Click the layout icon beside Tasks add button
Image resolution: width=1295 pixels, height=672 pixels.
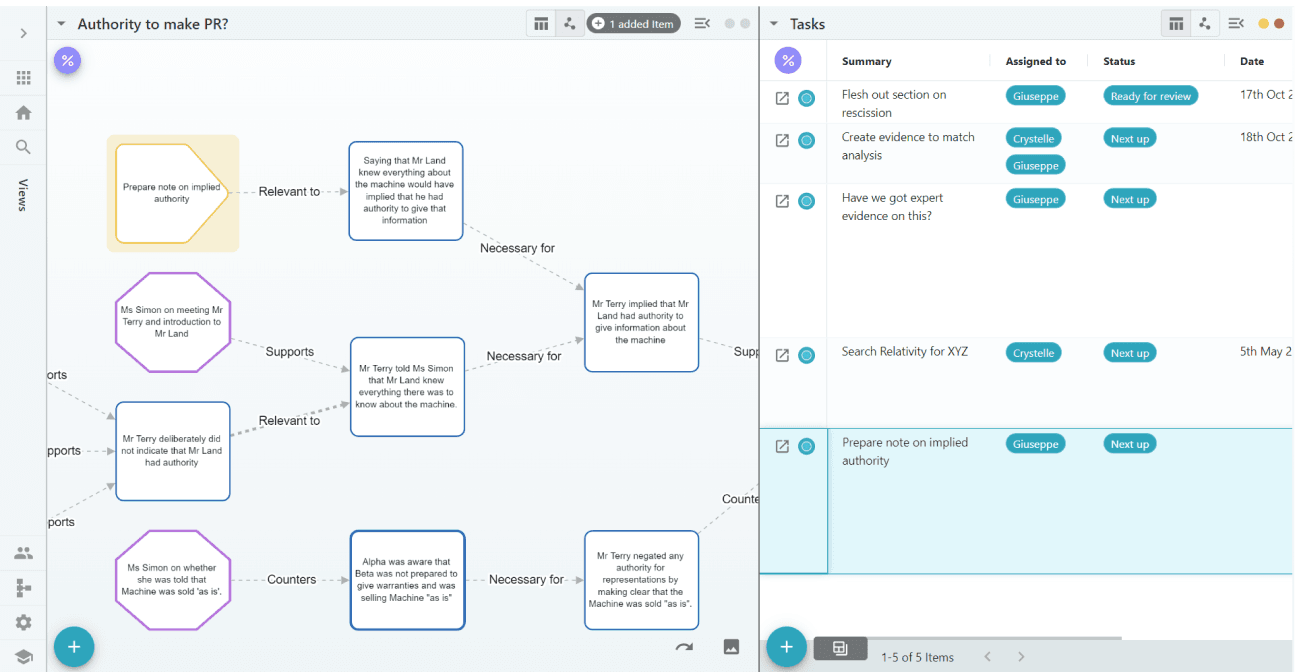click(840, 649)
